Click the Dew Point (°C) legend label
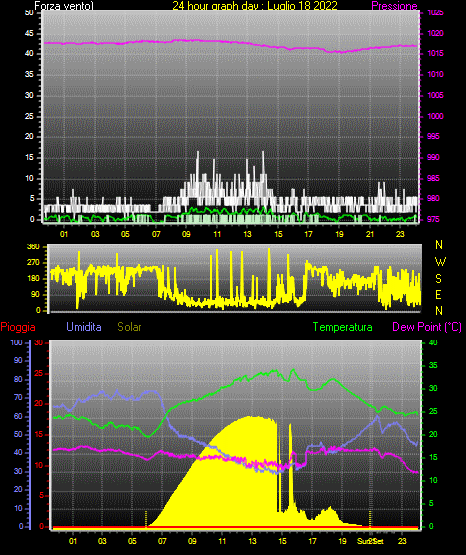 (x=427, y=327)
